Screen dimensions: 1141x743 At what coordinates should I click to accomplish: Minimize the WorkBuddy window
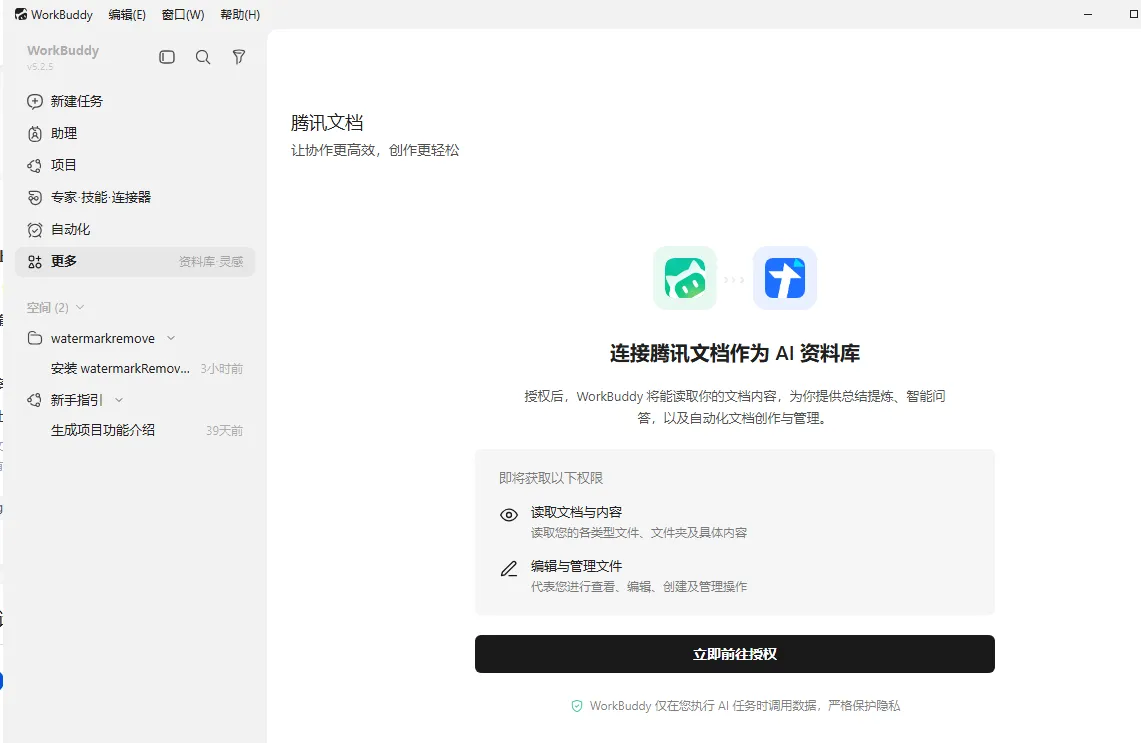click(1088, 15)
